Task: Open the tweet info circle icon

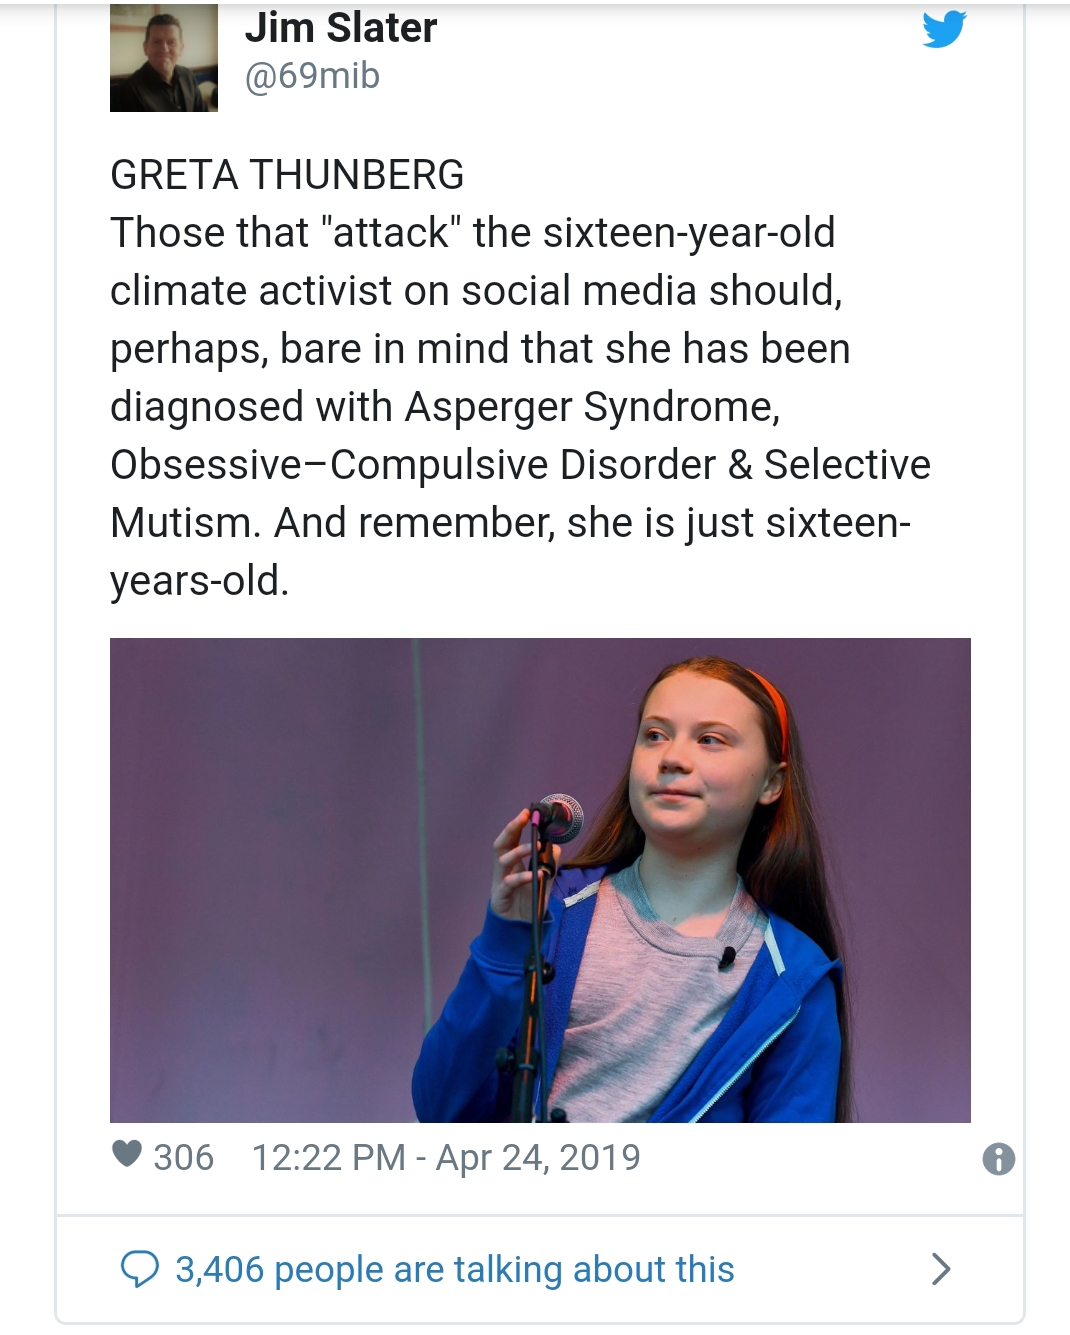Action: (998, 1159)
